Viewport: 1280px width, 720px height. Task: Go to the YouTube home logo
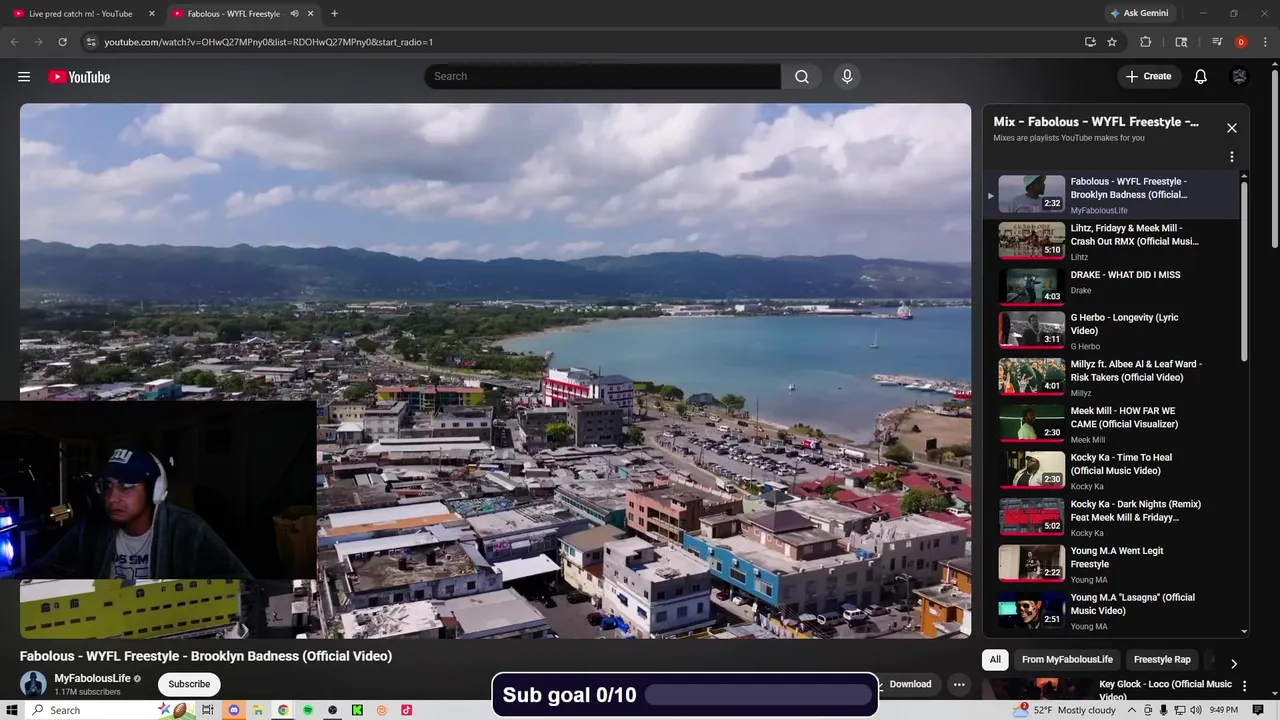click(79, 77)
